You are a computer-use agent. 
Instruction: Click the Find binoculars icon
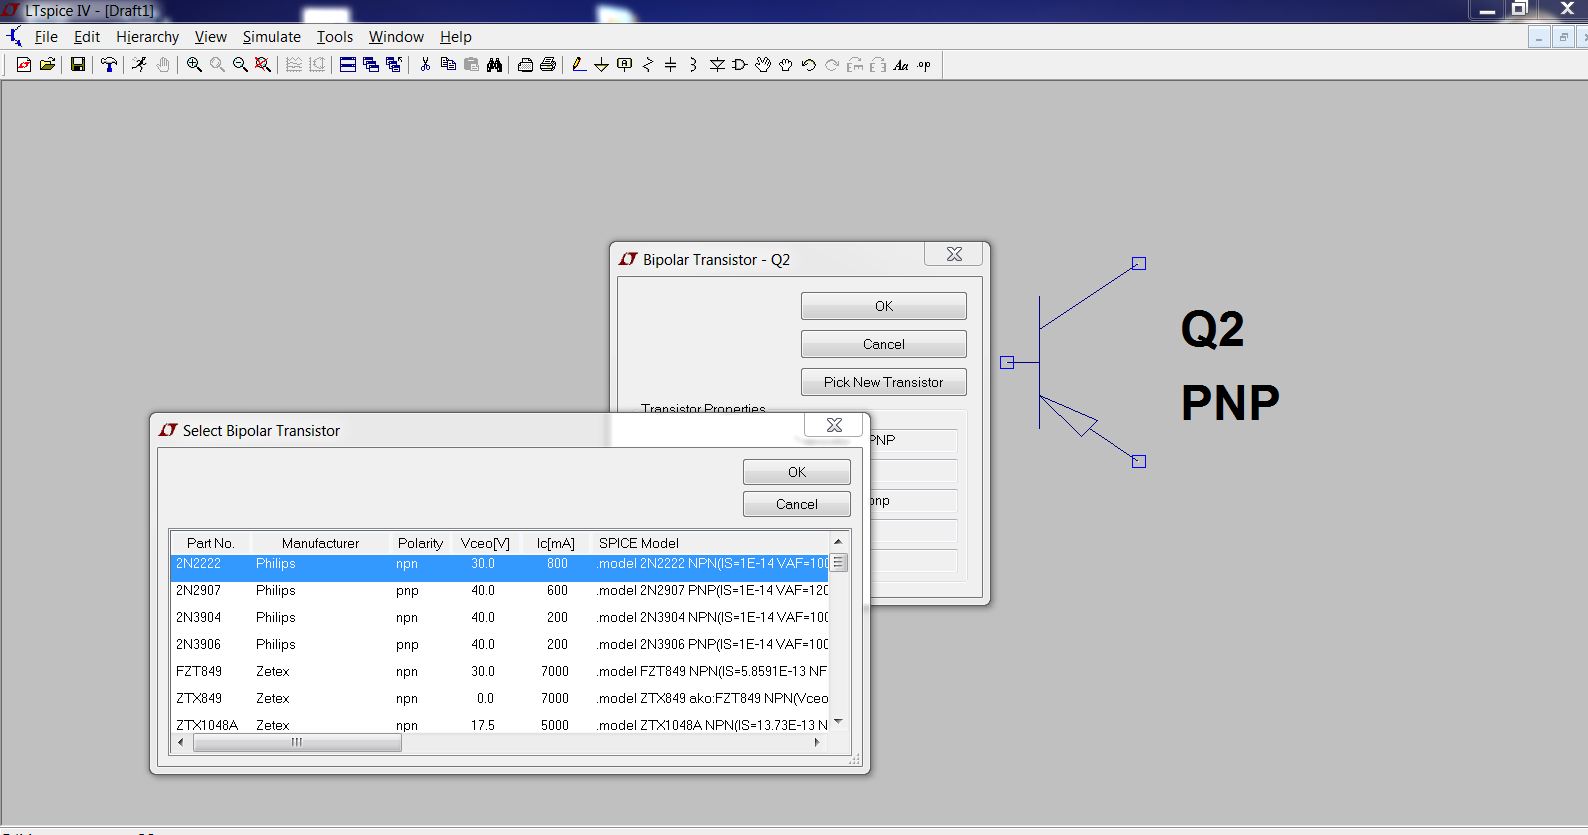pos(494,65)
